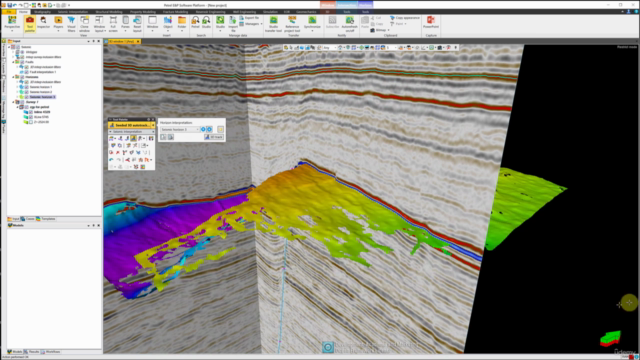The height and width of the screenshot is (360, 640).
Task: Toggle checkbox for Seismic horizon 1
Action: [x=27, y=87]
